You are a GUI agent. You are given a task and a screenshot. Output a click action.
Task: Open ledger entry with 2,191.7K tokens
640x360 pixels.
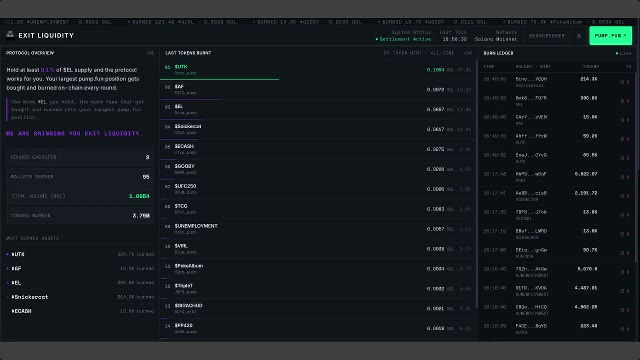point(558,196)
